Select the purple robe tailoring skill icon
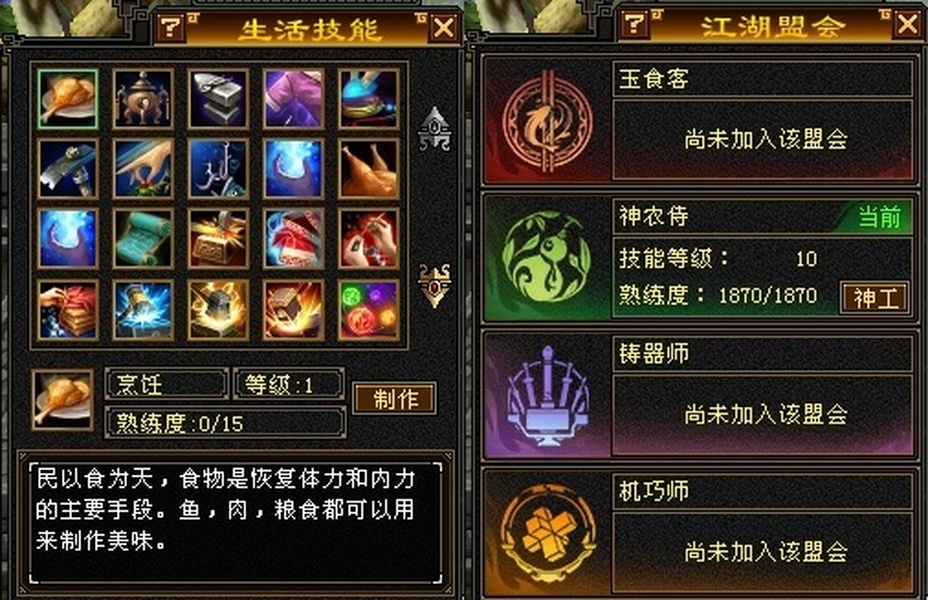 point(294,99)
